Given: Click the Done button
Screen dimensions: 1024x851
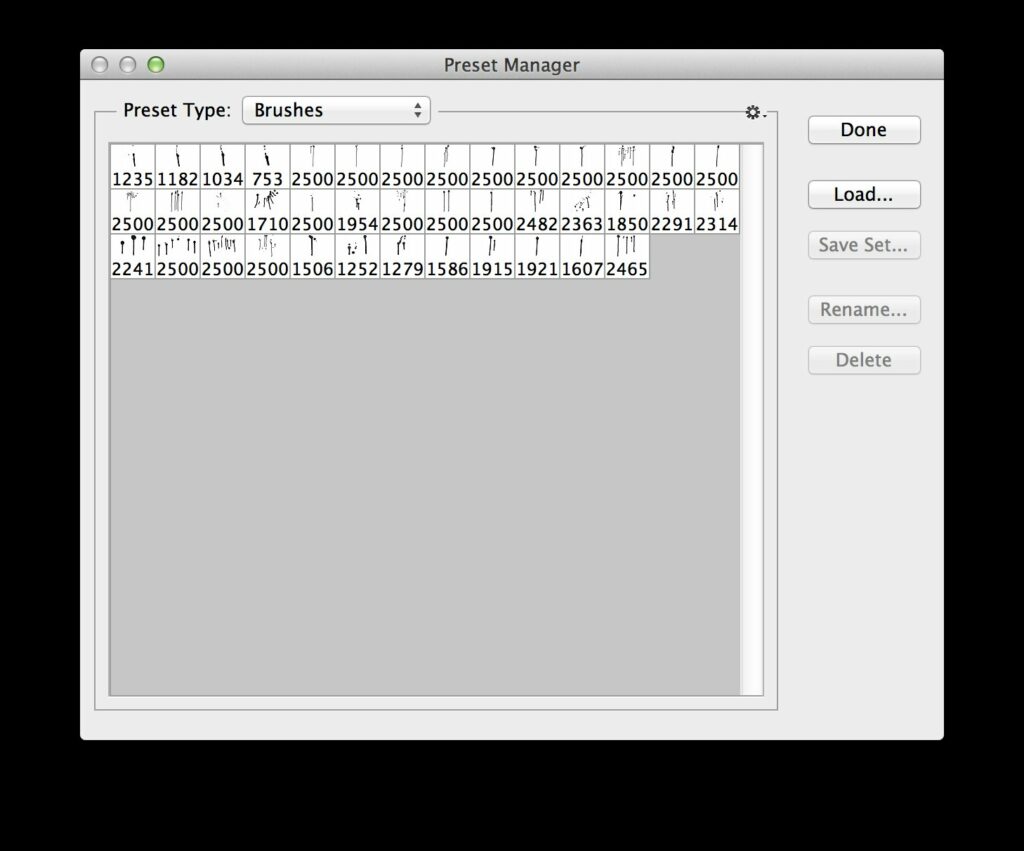Looking at the screenshot, I should [863, 130].
